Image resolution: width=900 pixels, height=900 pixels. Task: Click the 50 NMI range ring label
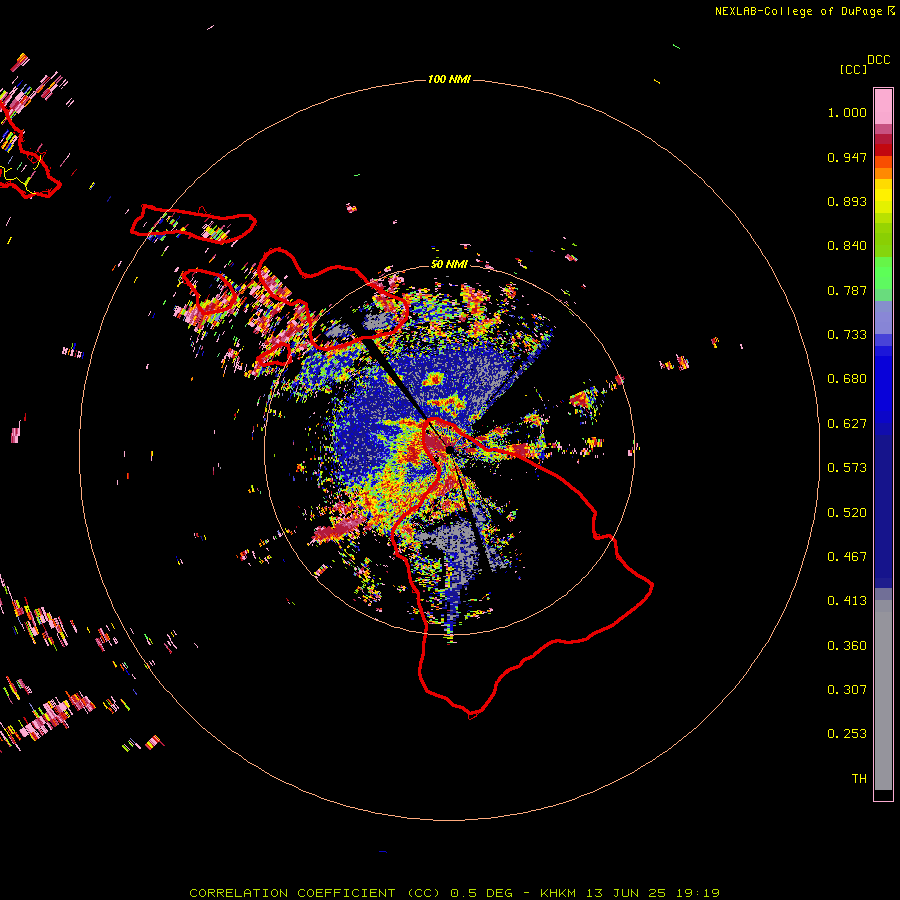click(x=449, y=264)
